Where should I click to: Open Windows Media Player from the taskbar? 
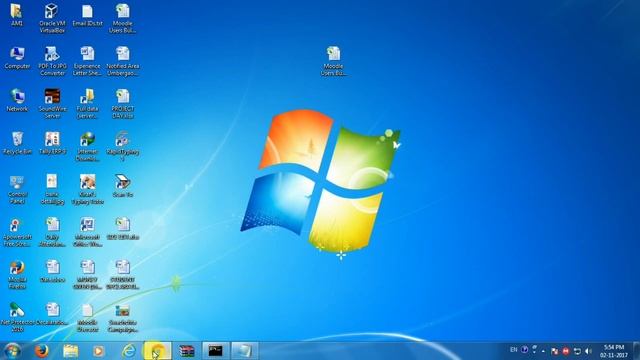click(x=98, y=351)
